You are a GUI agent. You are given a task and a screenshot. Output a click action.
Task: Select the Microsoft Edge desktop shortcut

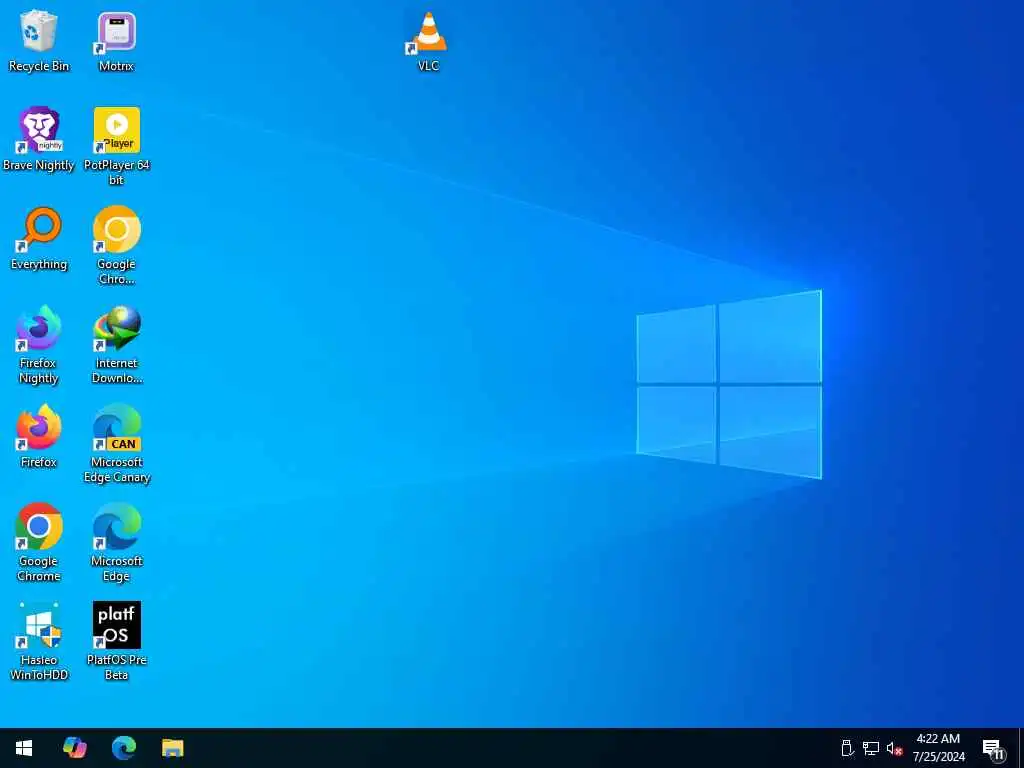pos(116,543)
